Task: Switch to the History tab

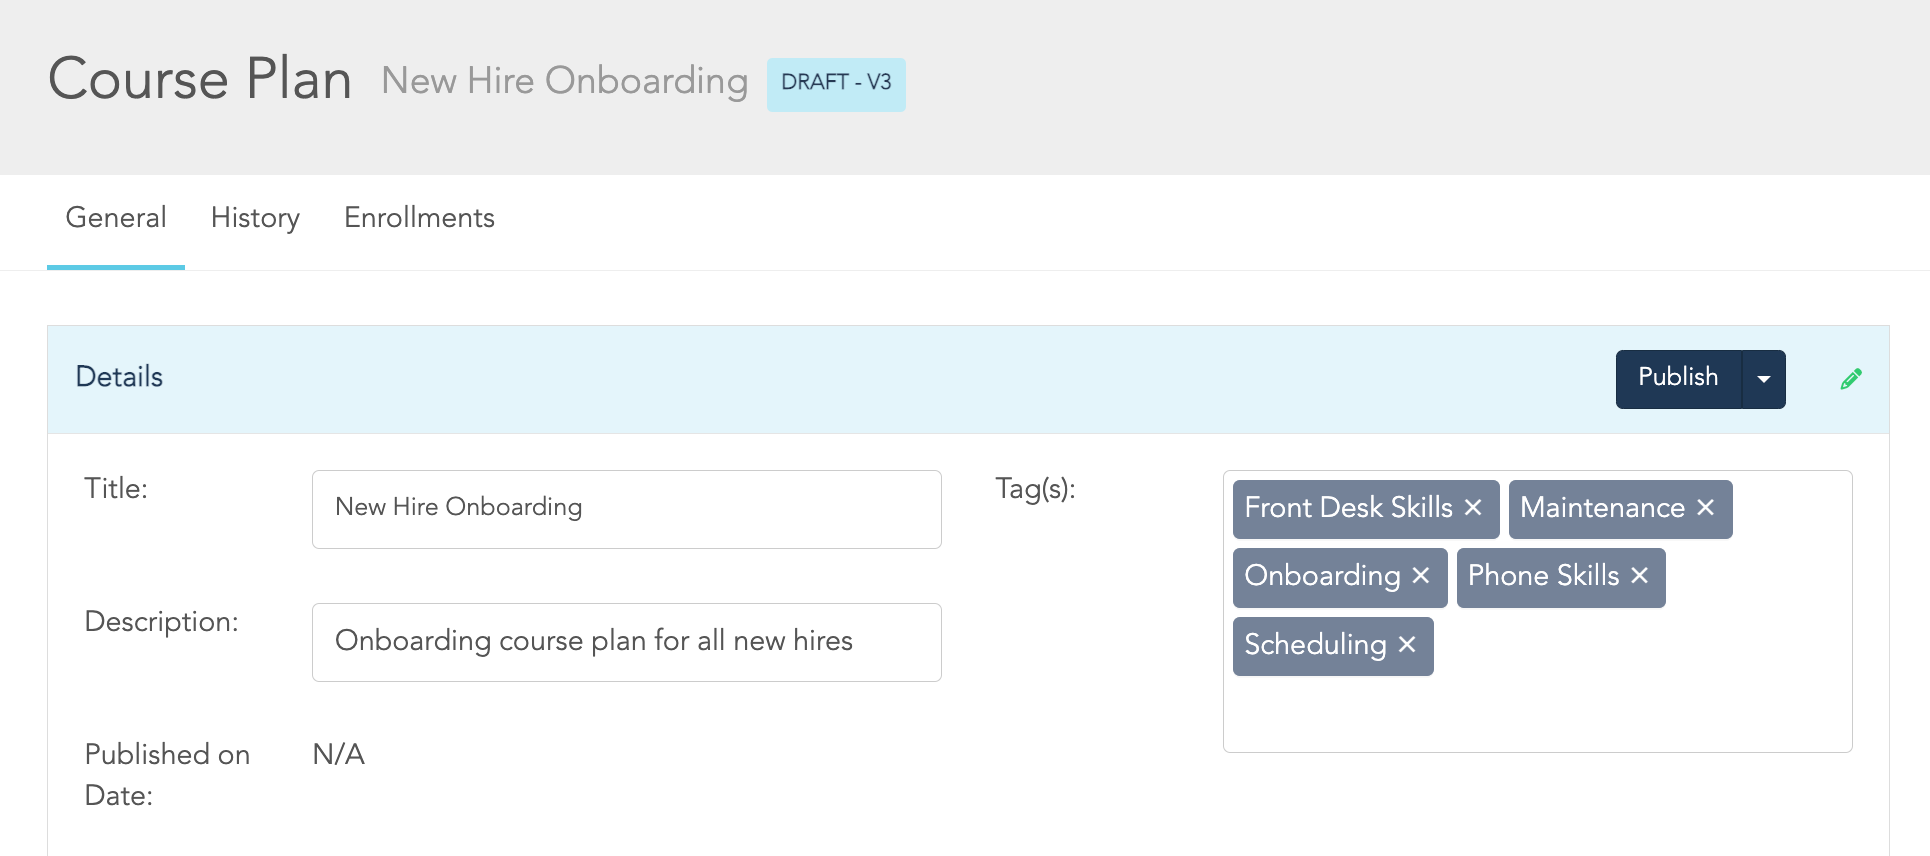Action: pyautogui.click(x=254, y=218)
